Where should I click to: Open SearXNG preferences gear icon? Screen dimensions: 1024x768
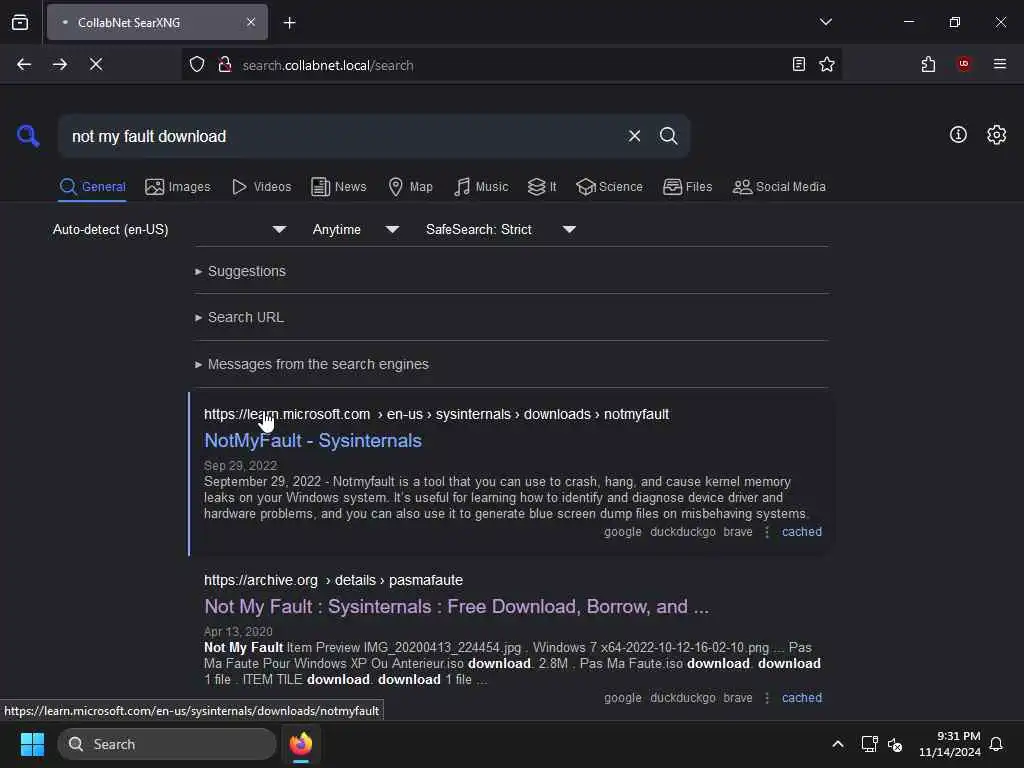click(x=996, y=135)
